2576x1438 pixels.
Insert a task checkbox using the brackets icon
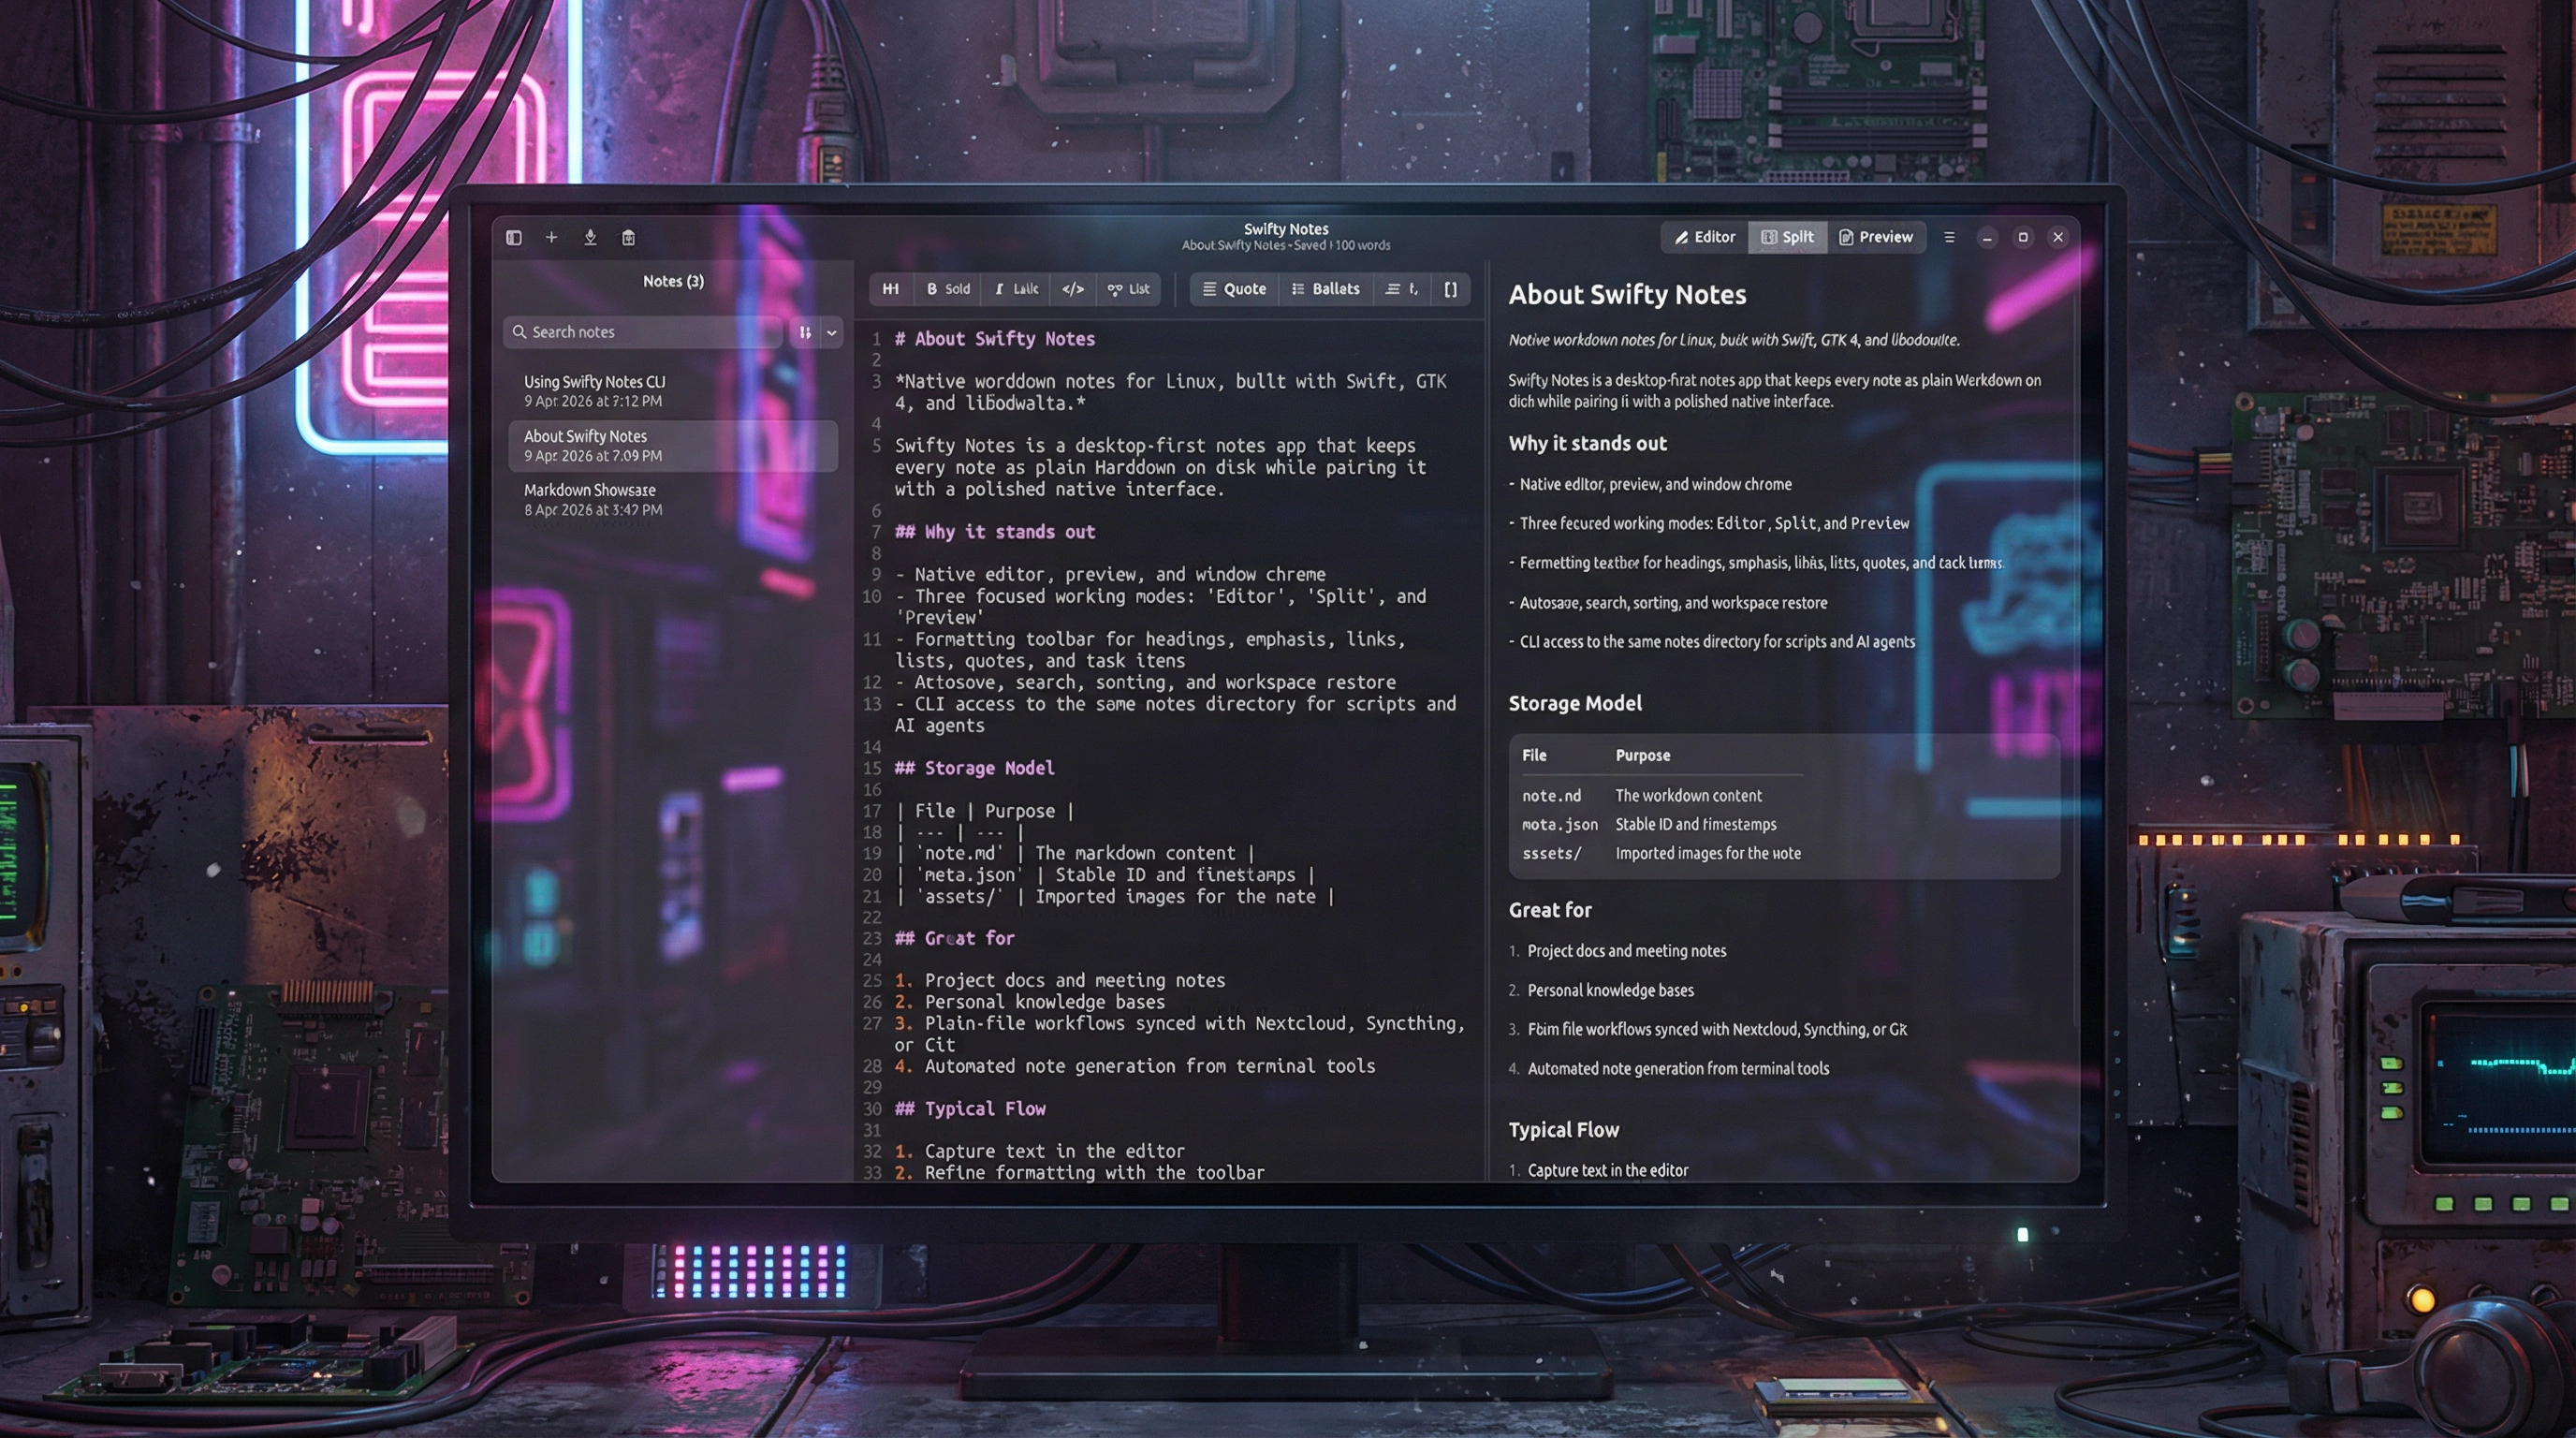pos(1450,289)
